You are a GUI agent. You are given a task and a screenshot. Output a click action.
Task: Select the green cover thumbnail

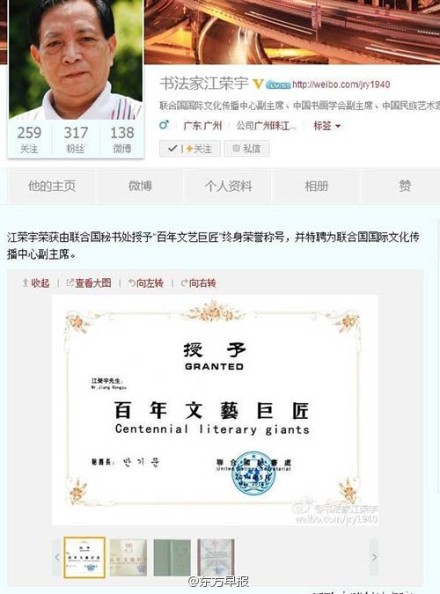pos(172,558)
